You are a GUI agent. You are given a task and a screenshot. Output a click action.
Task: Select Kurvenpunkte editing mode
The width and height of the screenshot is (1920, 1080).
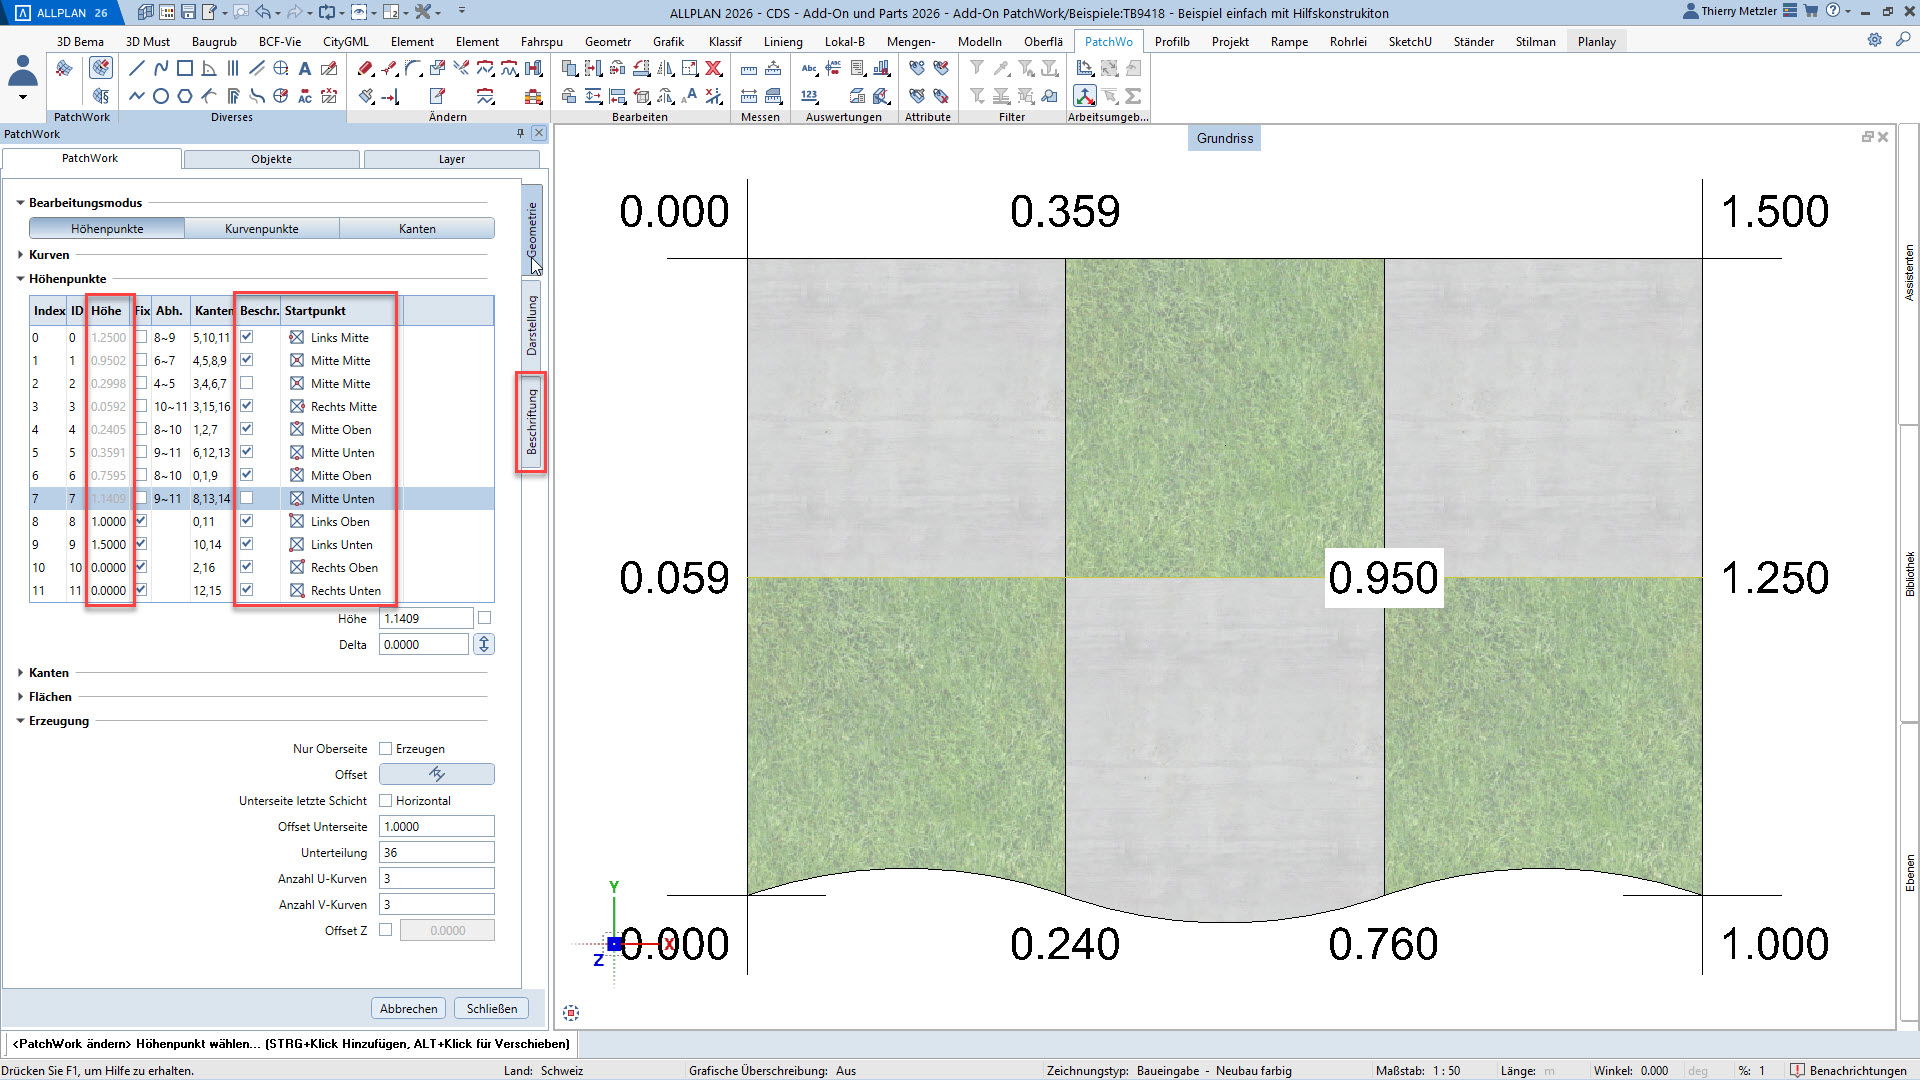pyautogui.click(x=261, y=229)
